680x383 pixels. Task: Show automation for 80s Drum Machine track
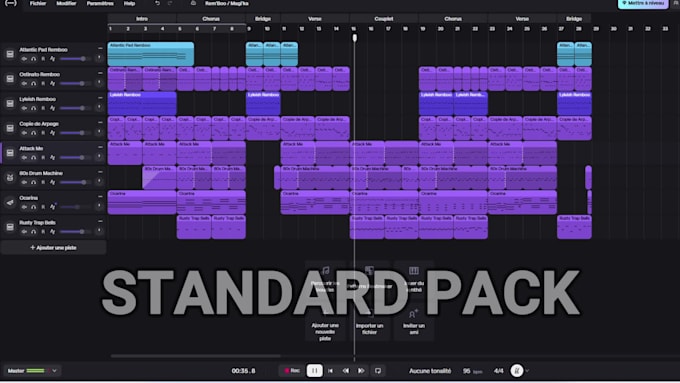[52, 182]
